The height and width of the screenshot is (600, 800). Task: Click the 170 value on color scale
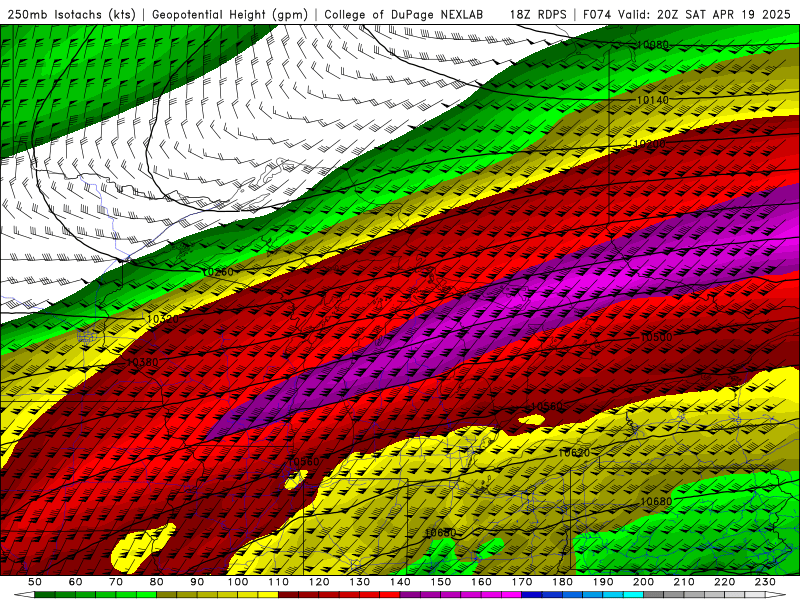click(x=521, y=582)
